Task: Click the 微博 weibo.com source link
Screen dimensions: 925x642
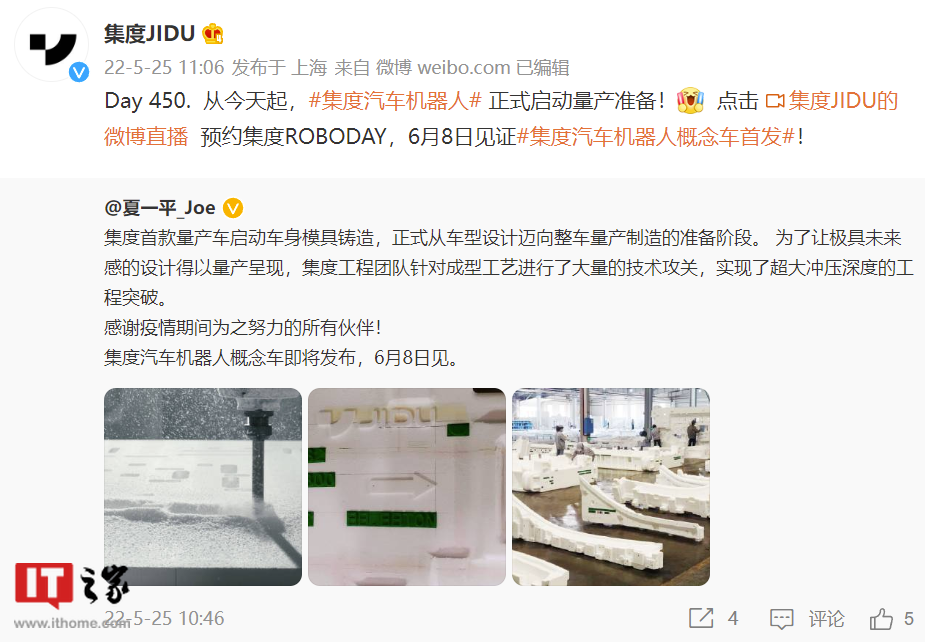Action: pyautogui.click(x=443, y=68)
